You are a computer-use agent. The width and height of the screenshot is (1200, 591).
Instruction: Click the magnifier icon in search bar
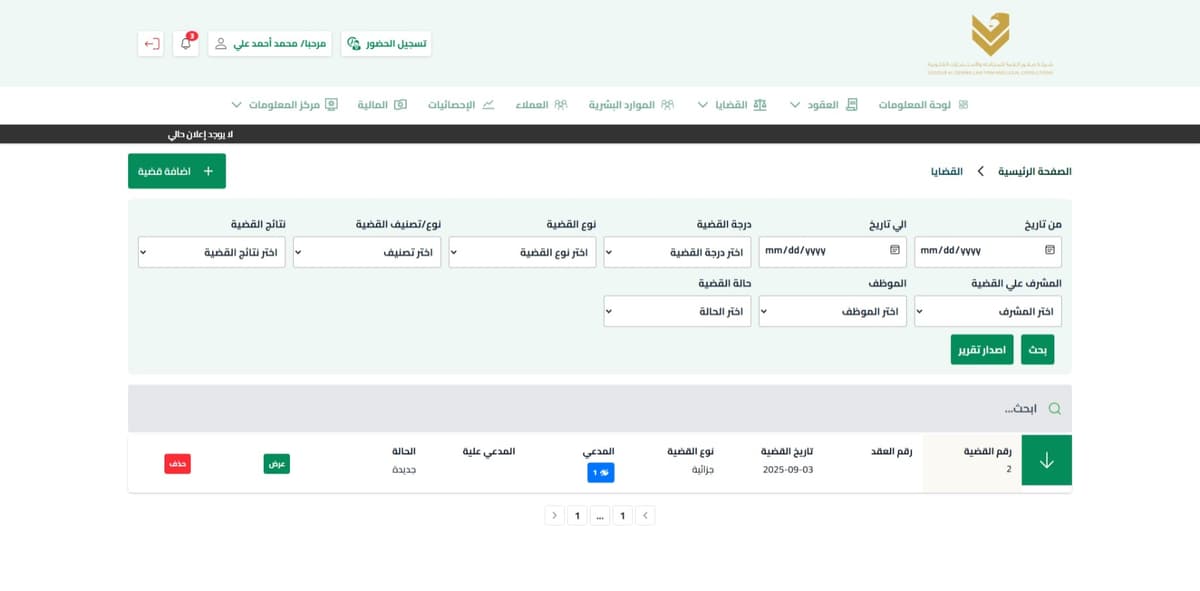pos(1053,408)
